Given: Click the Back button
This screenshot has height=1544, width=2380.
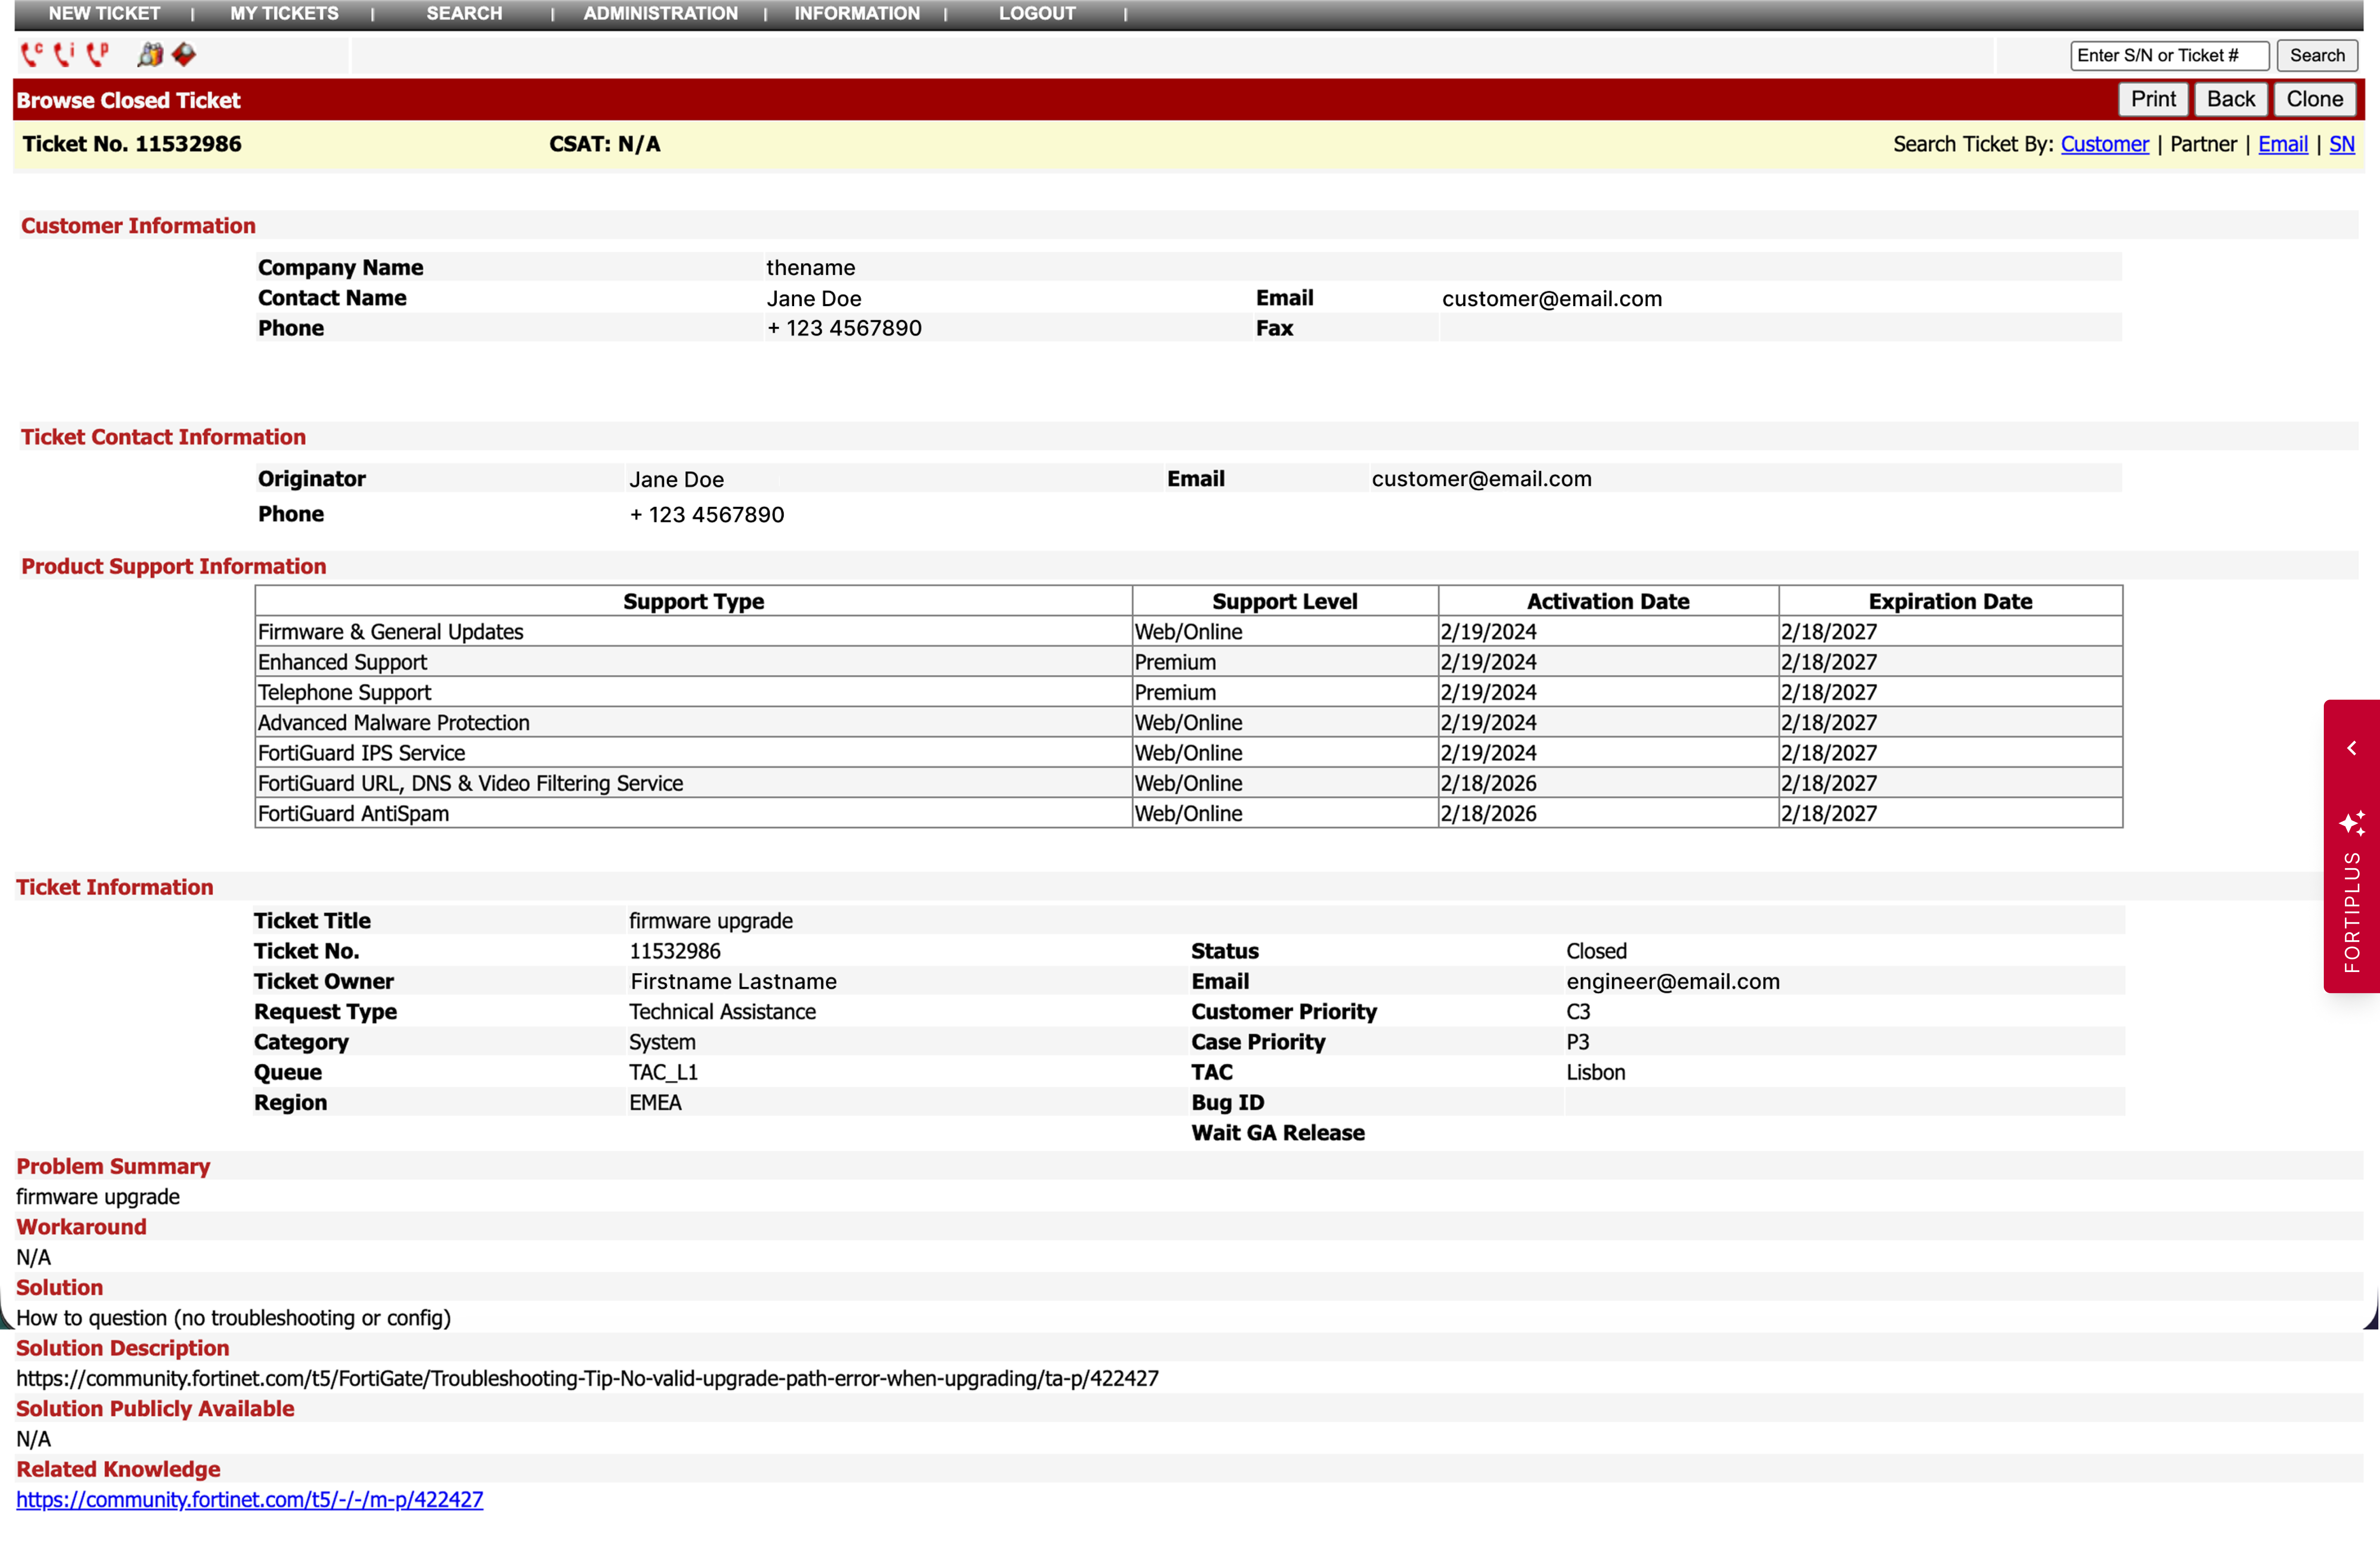Looking at the screenshot, I should point(2230,99).
